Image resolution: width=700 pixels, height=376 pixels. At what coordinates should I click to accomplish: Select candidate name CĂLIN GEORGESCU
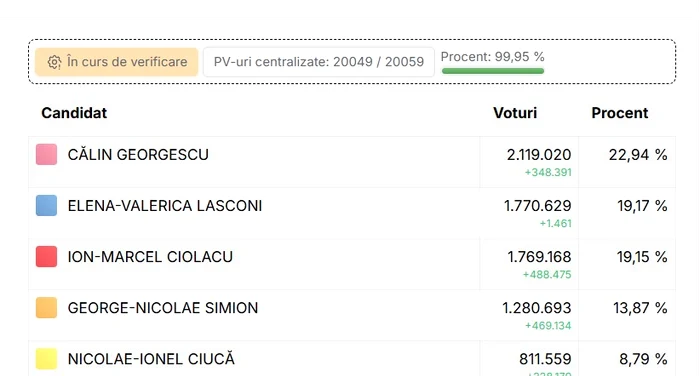coord(138,155)
